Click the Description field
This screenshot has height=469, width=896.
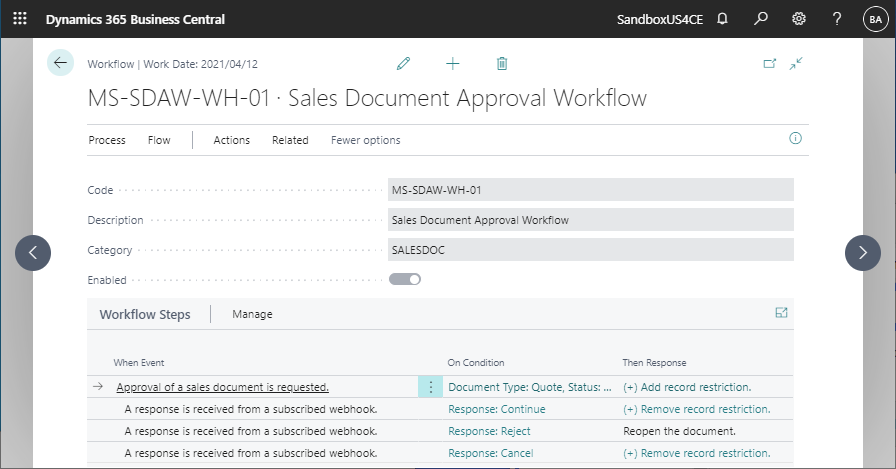coord(590,220)
